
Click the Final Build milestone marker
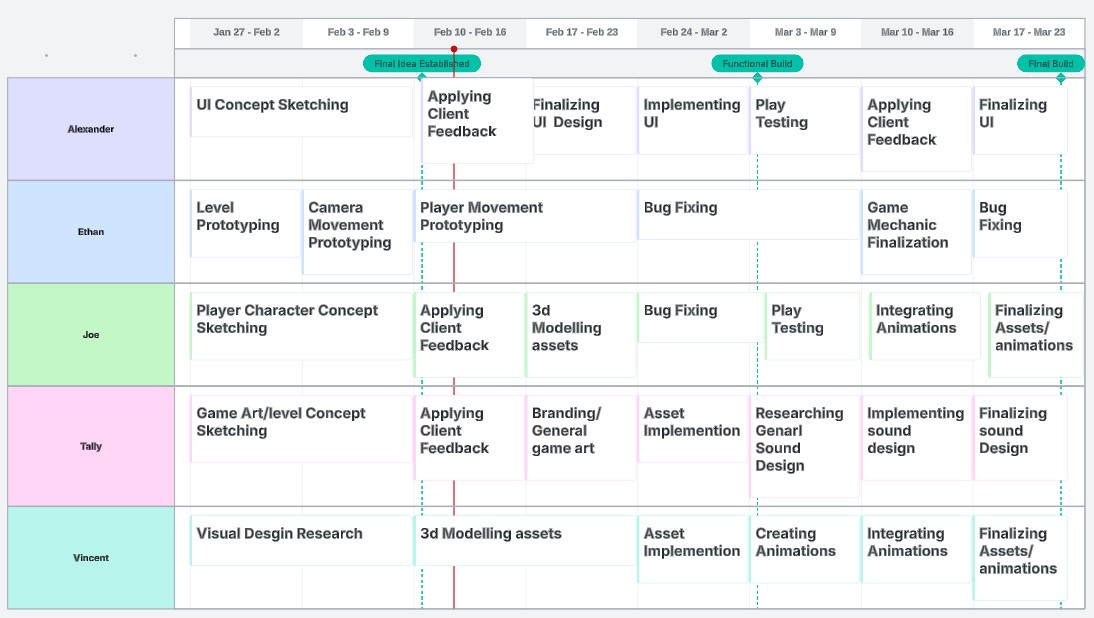click(1050, 64)
